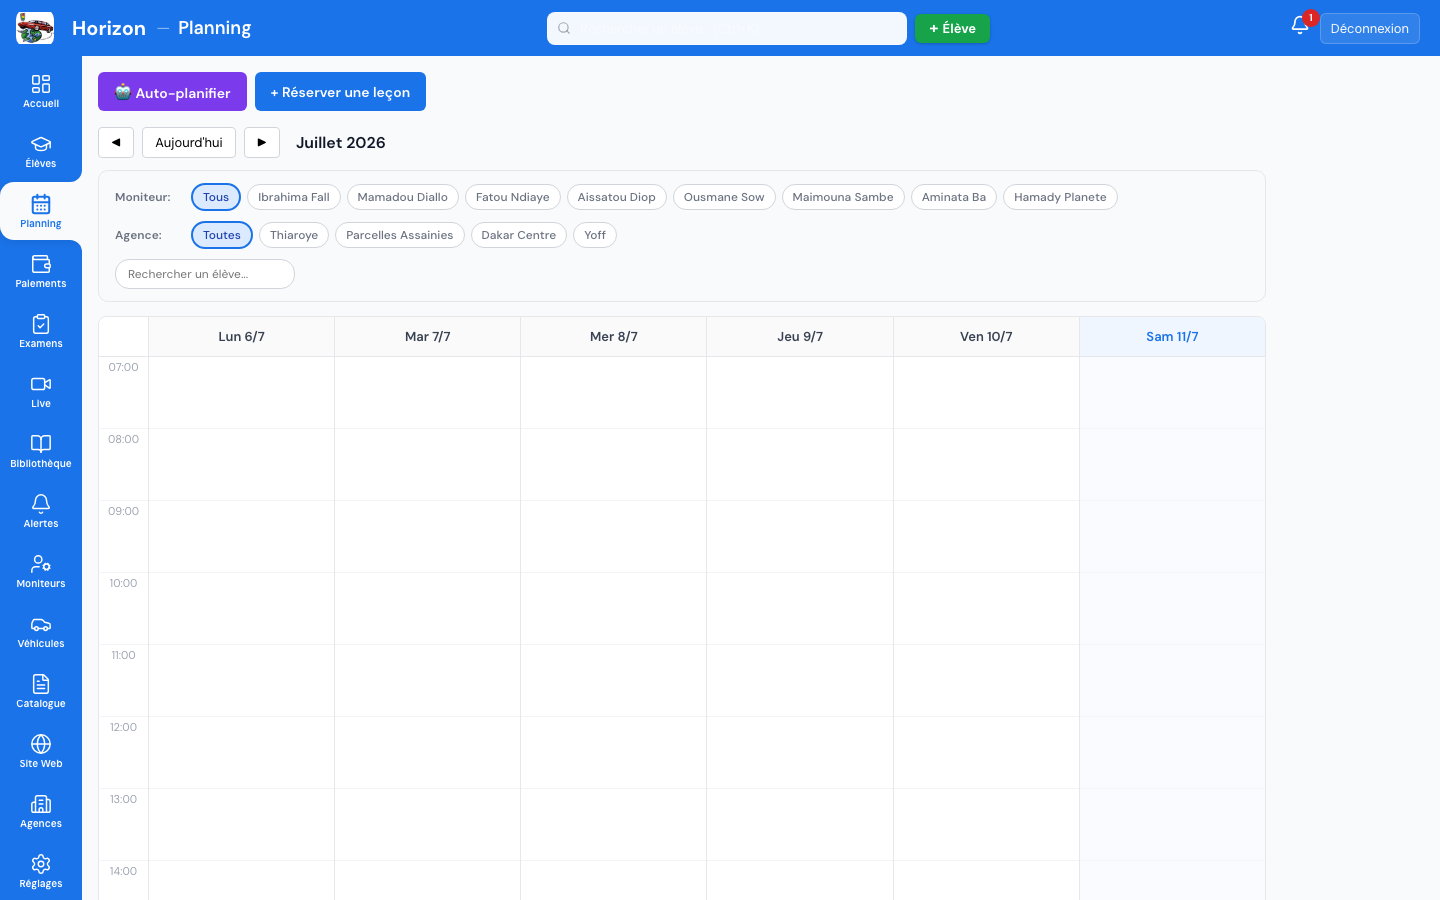Advance to next week arrow

pyautogui.click(x=262, y=143)
